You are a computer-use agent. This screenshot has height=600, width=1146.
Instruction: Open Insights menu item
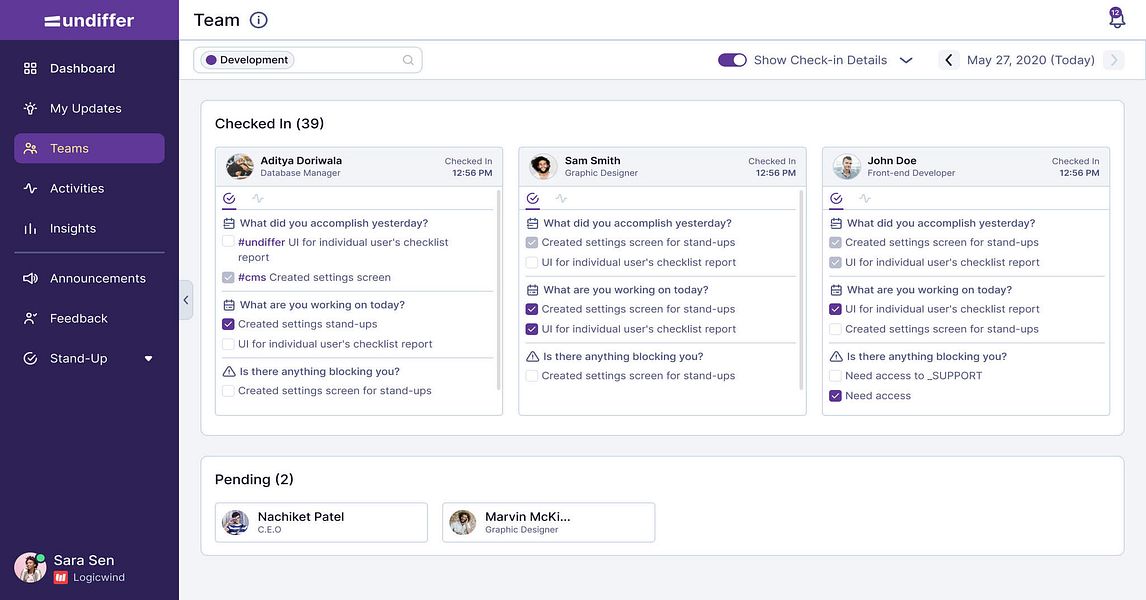point(89,229)
